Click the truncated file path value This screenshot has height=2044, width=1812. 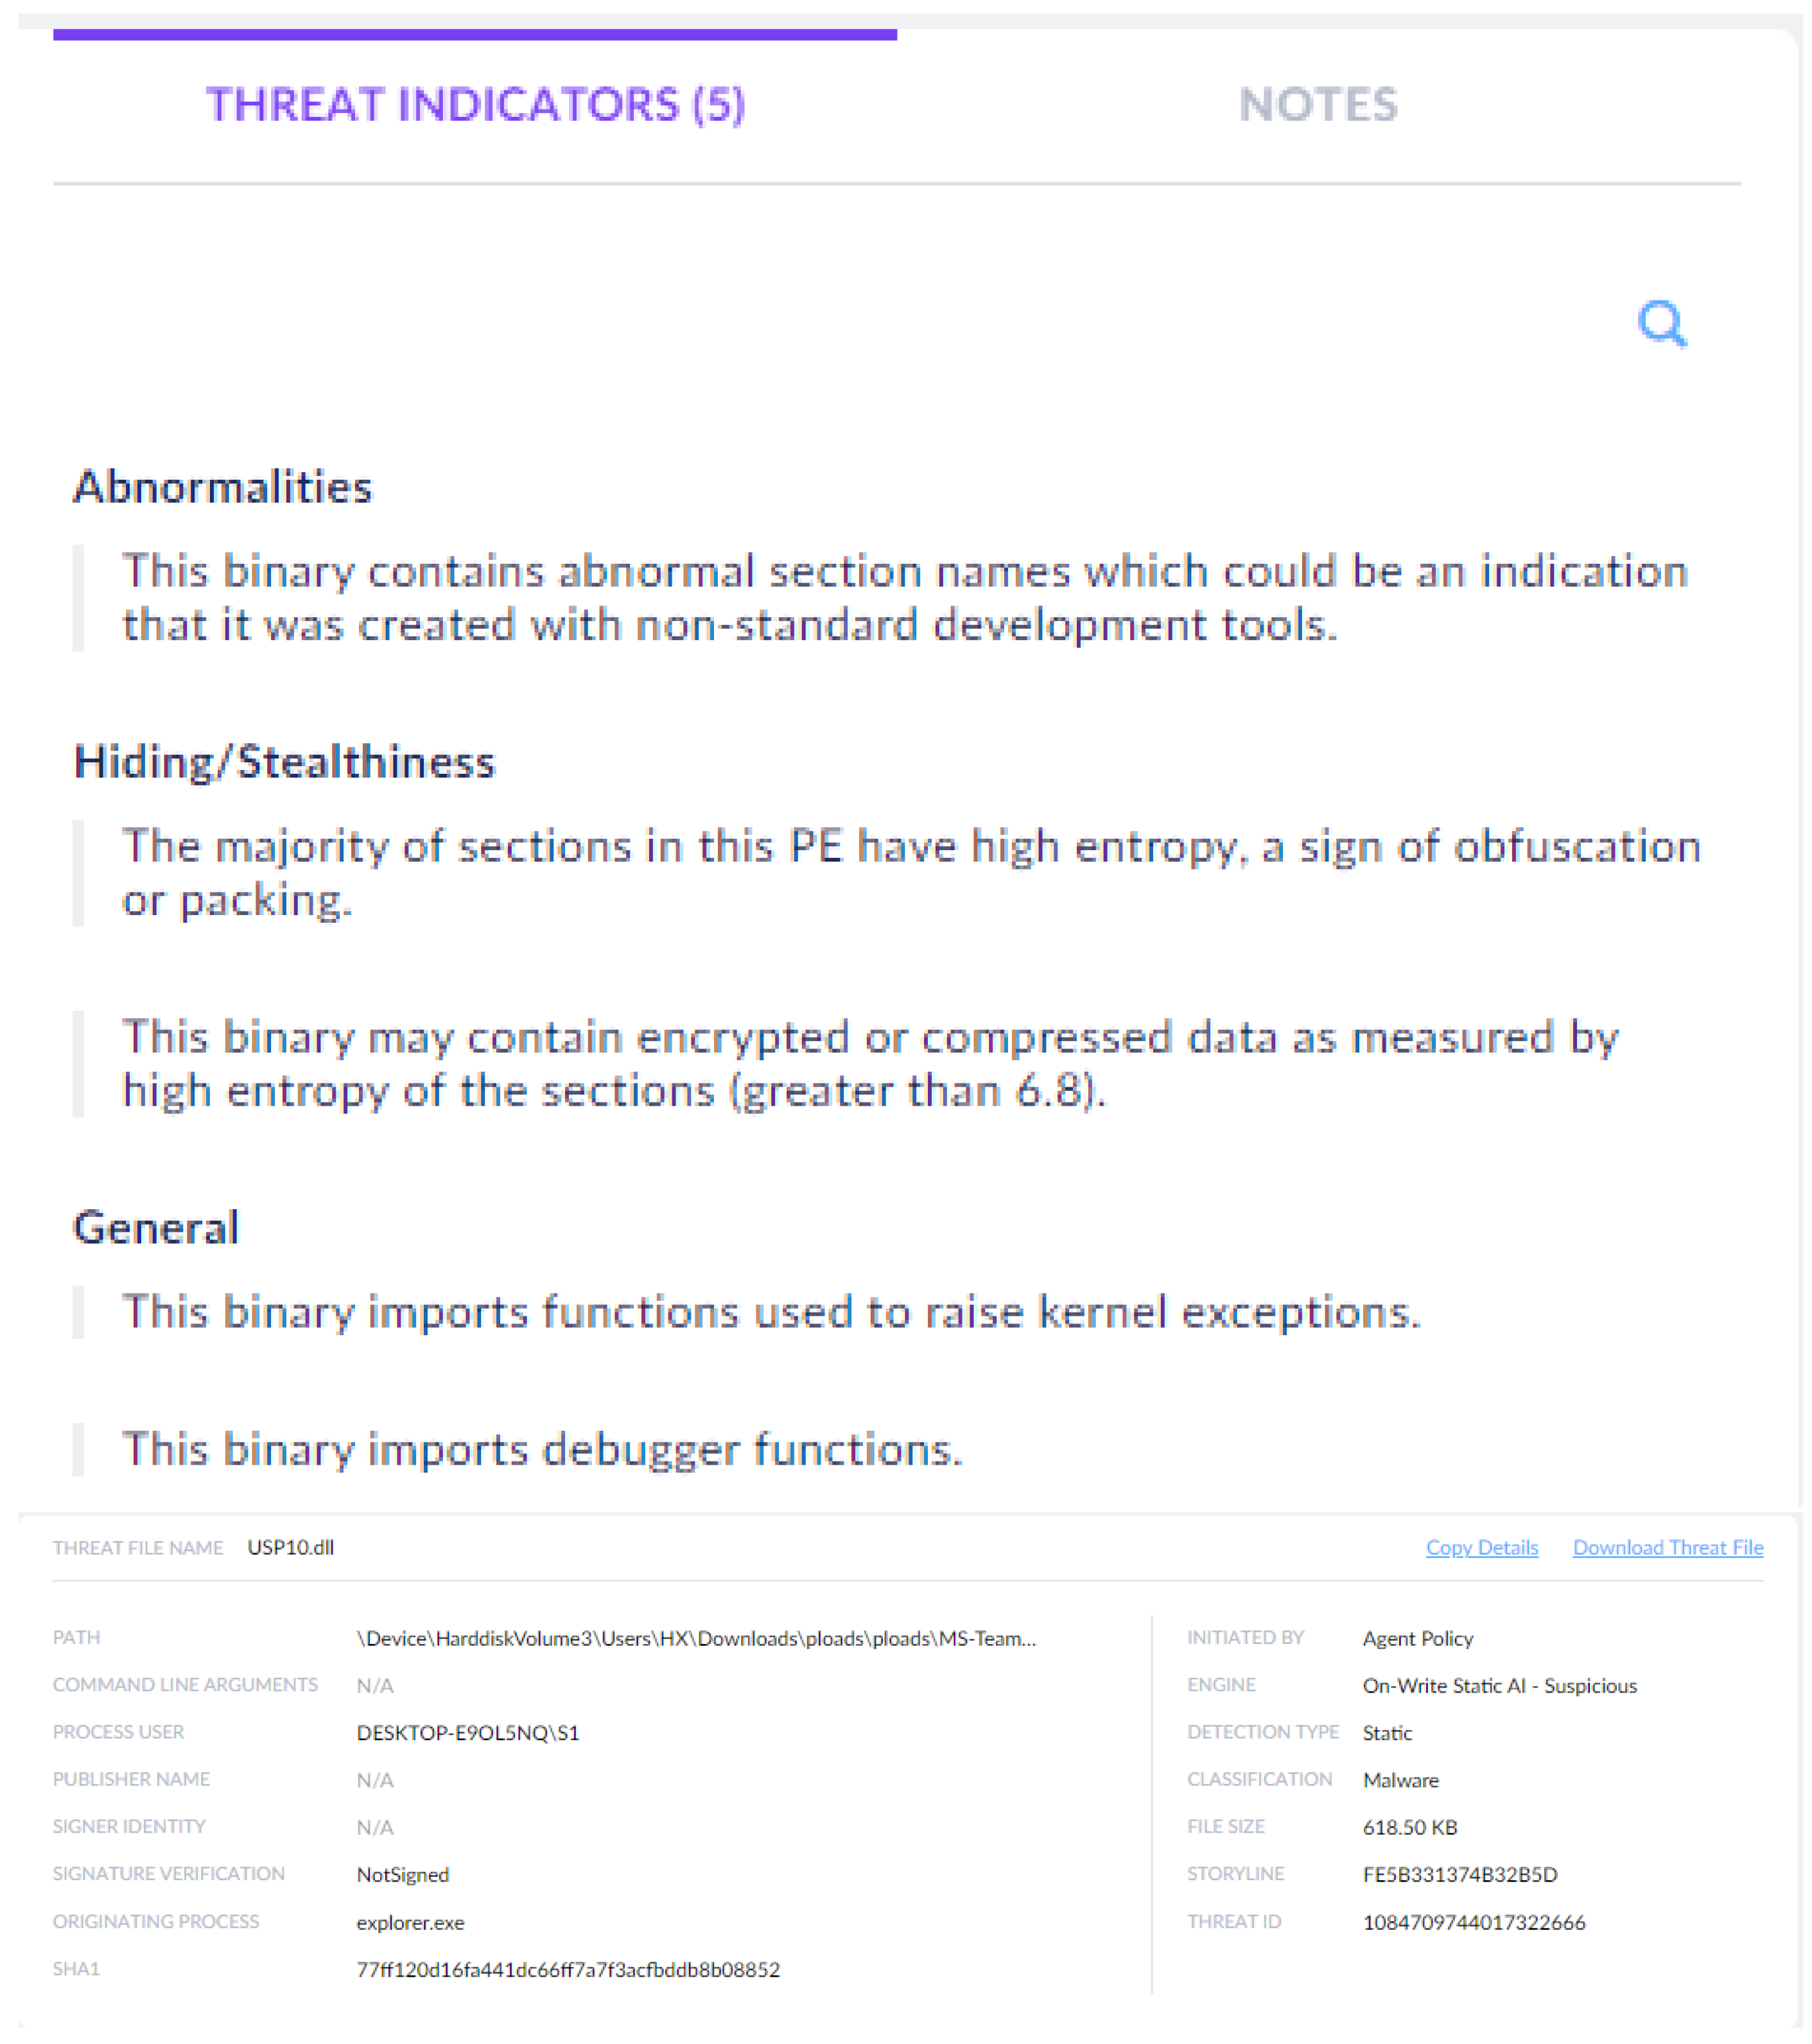(x=695, y=1638)
